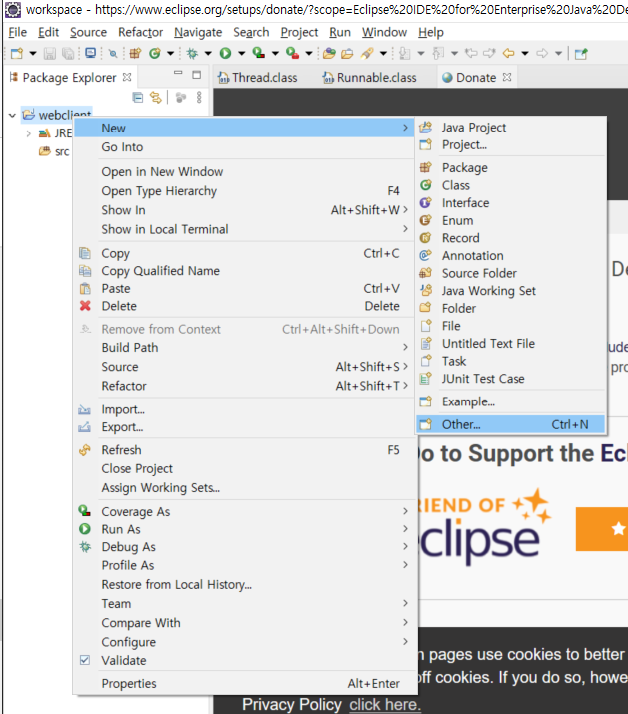The width and height of the screenshot is (628, 714).
Task: Click Properties in the context menu
Action: 245,683
